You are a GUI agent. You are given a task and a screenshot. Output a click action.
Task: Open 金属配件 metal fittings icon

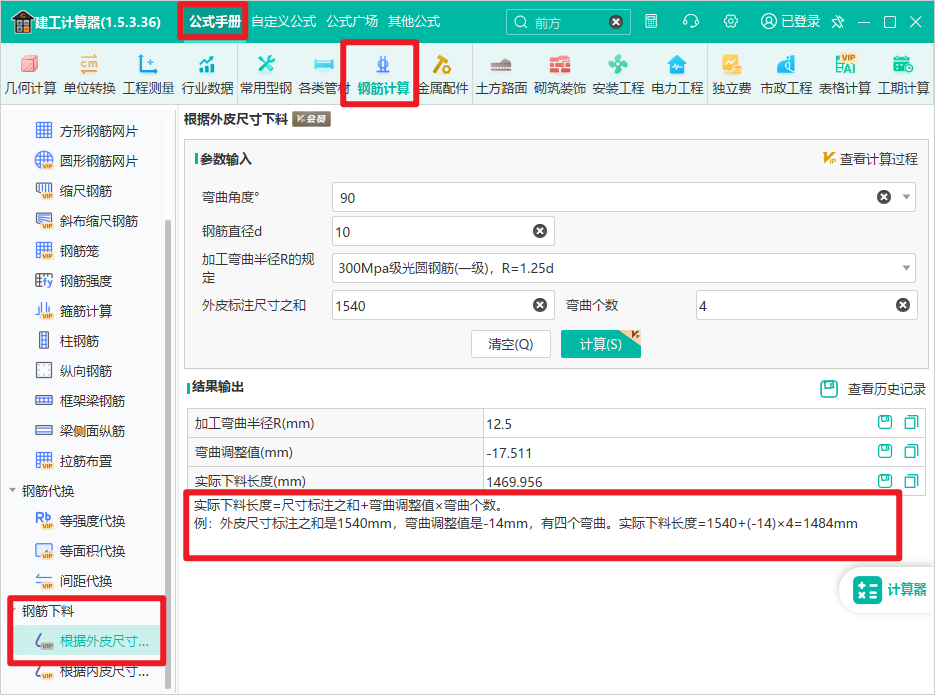point(442,75)
